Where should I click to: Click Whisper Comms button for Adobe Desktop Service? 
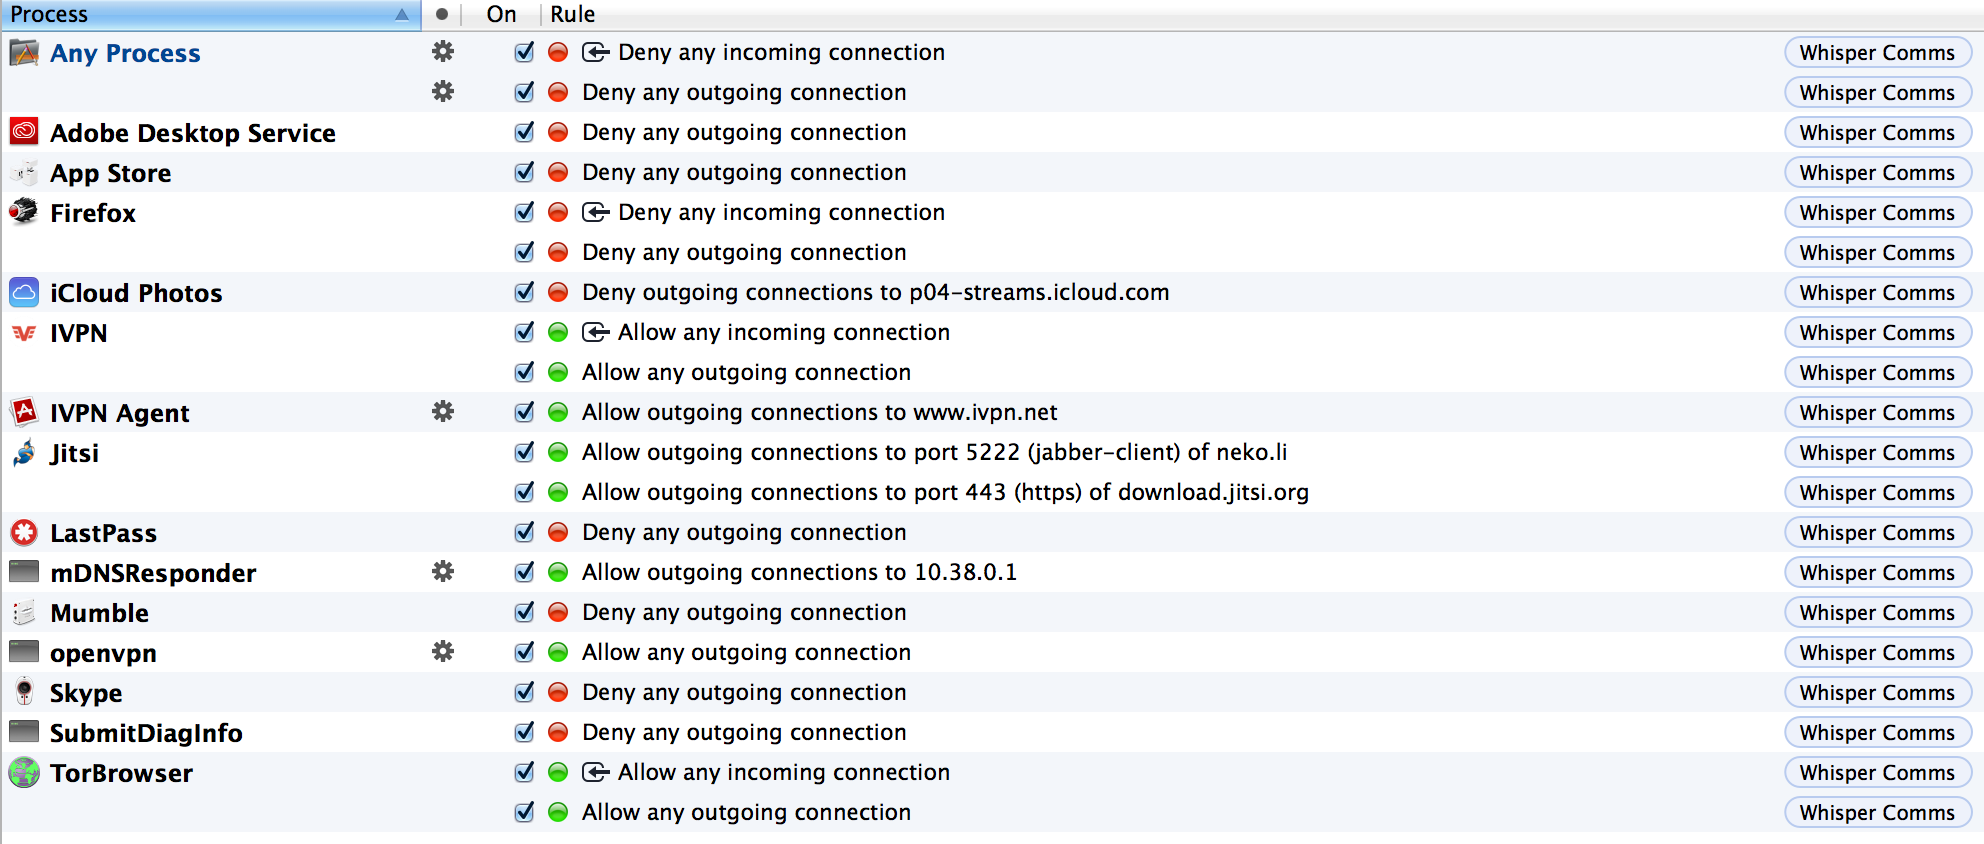[x=1877, y=132]
